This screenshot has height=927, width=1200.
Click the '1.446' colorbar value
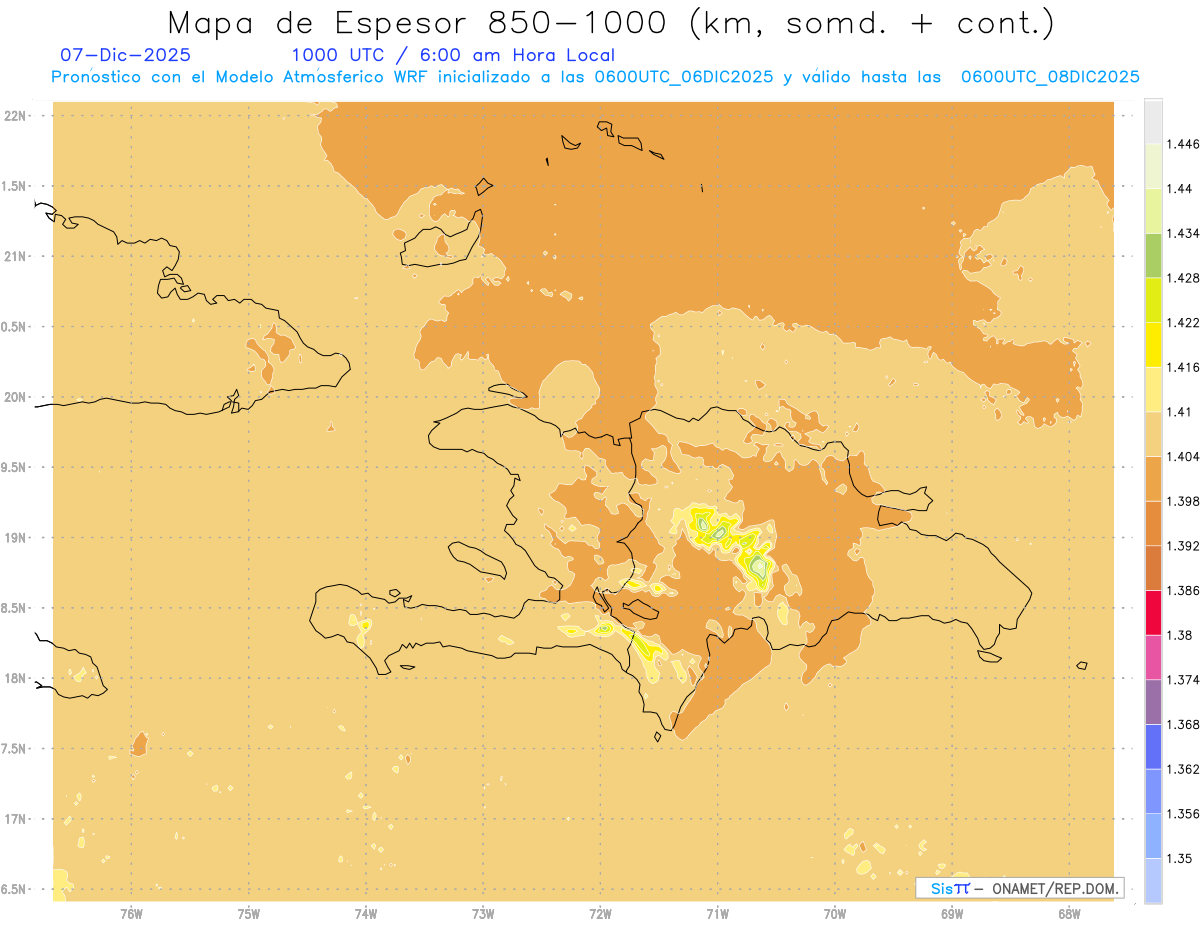point(1183,145)
